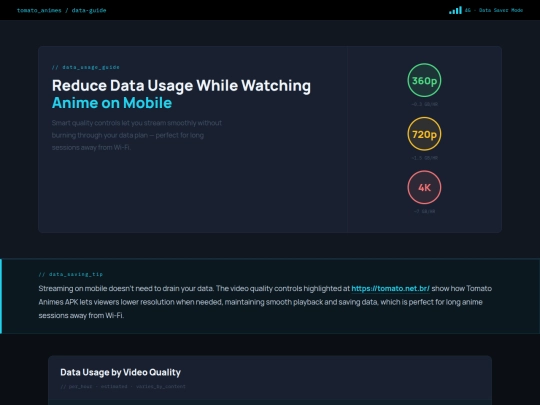540x405 pixels.
Task: Click the red 4K quality badge
Action: (x=424, y=187)
